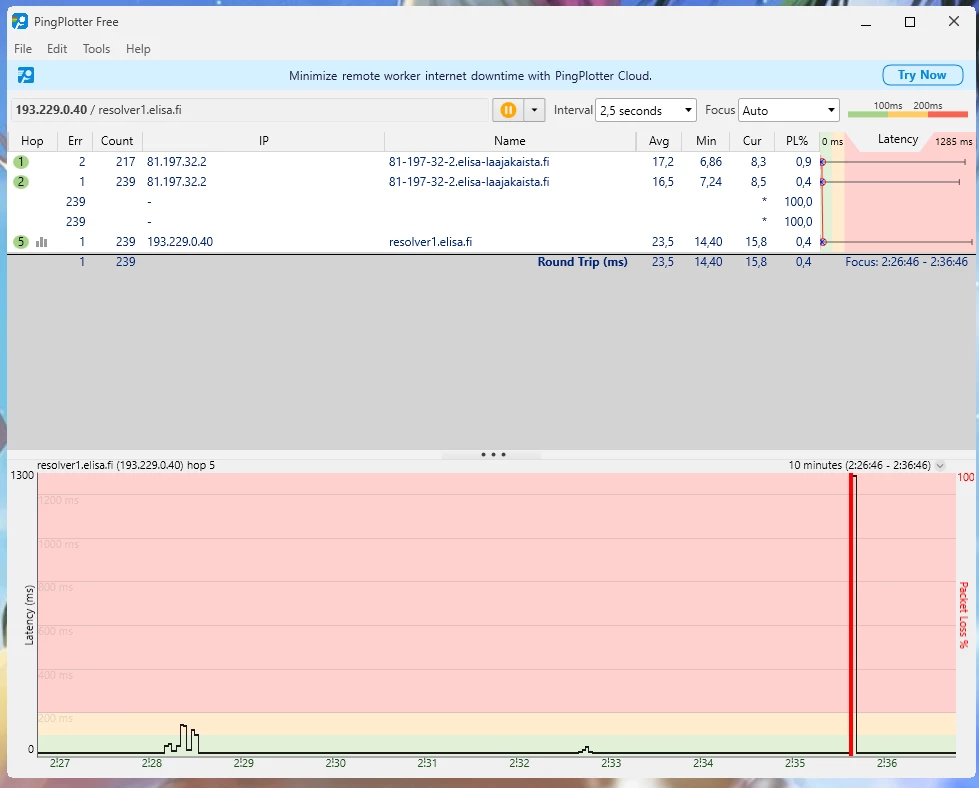The height and width of the screenshot is (788, 979).
Task: Click the PL% column header
Action: coord(797,141)
